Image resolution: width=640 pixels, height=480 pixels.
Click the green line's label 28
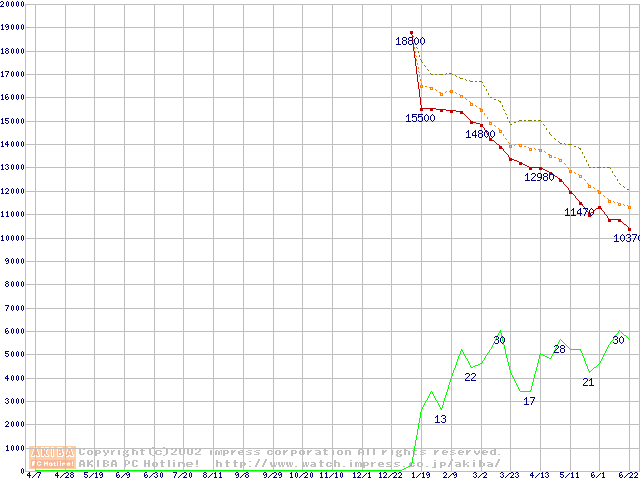[559, 349]
